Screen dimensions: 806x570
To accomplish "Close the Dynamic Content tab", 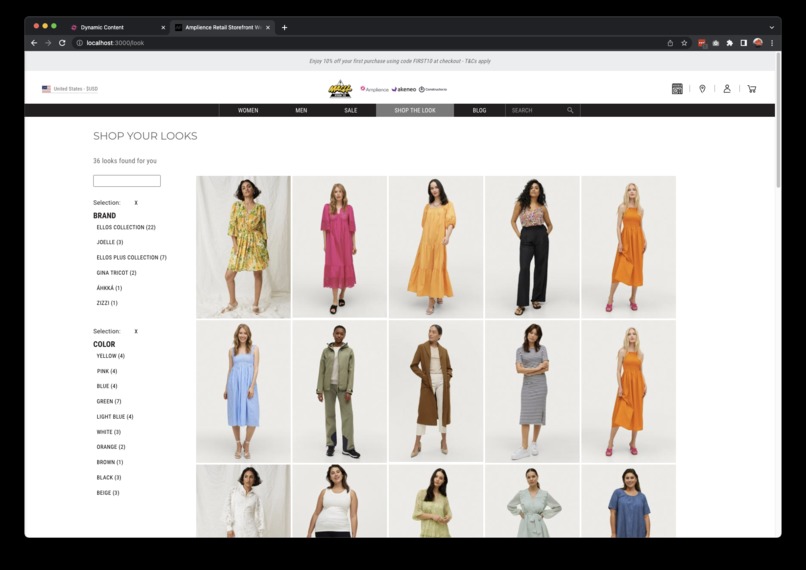I will pyautogui.click(x=163, y=28).
